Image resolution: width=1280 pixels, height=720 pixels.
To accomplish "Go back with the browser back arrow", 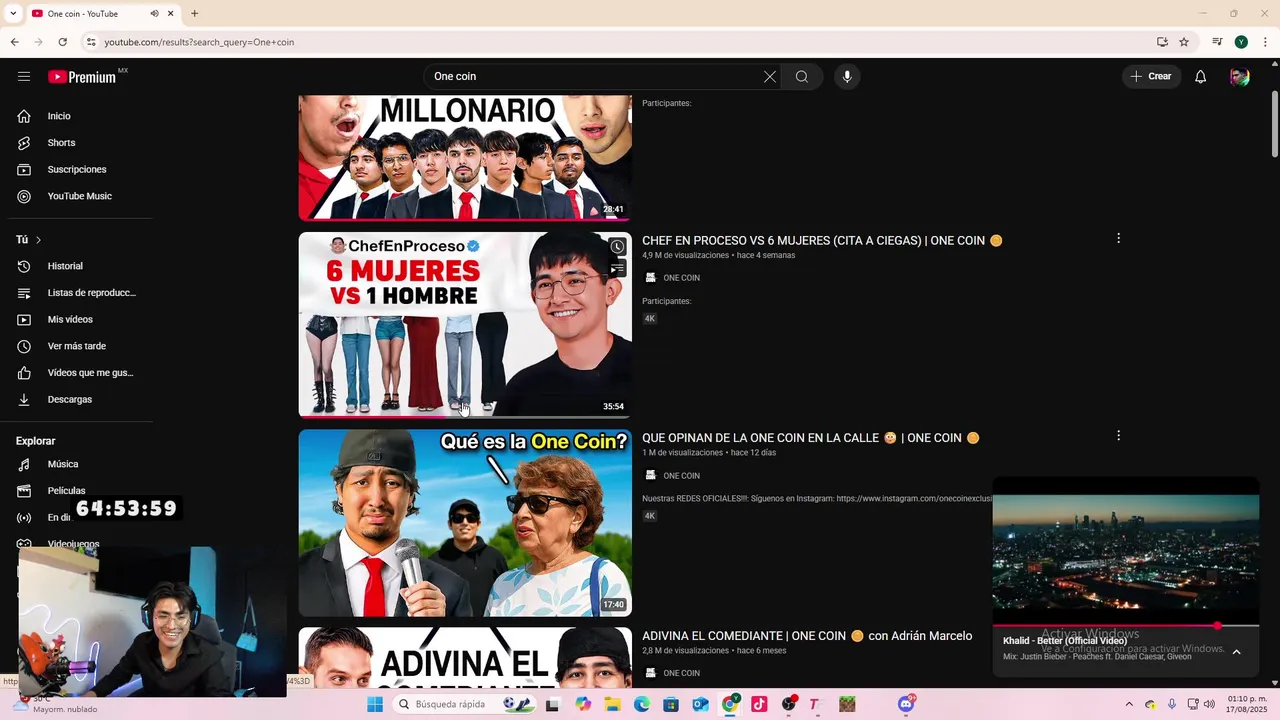I will (14, 42).
